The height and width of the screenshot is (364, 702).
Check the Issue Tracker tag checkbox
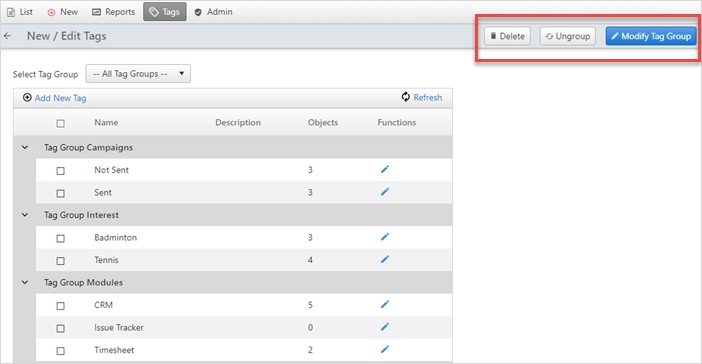point(60,328)
